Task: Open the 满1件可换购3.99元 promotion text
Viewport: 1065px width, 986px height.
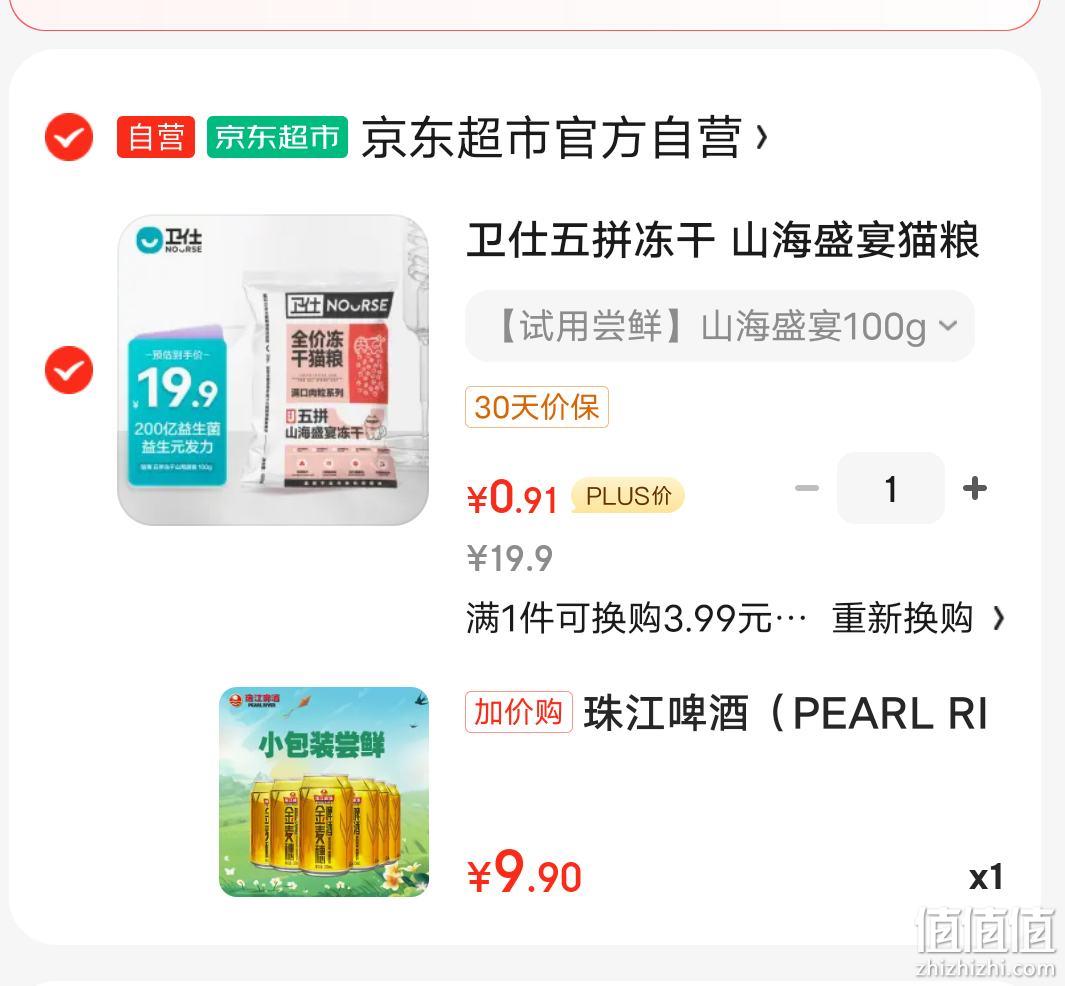Action: point(636,618)
